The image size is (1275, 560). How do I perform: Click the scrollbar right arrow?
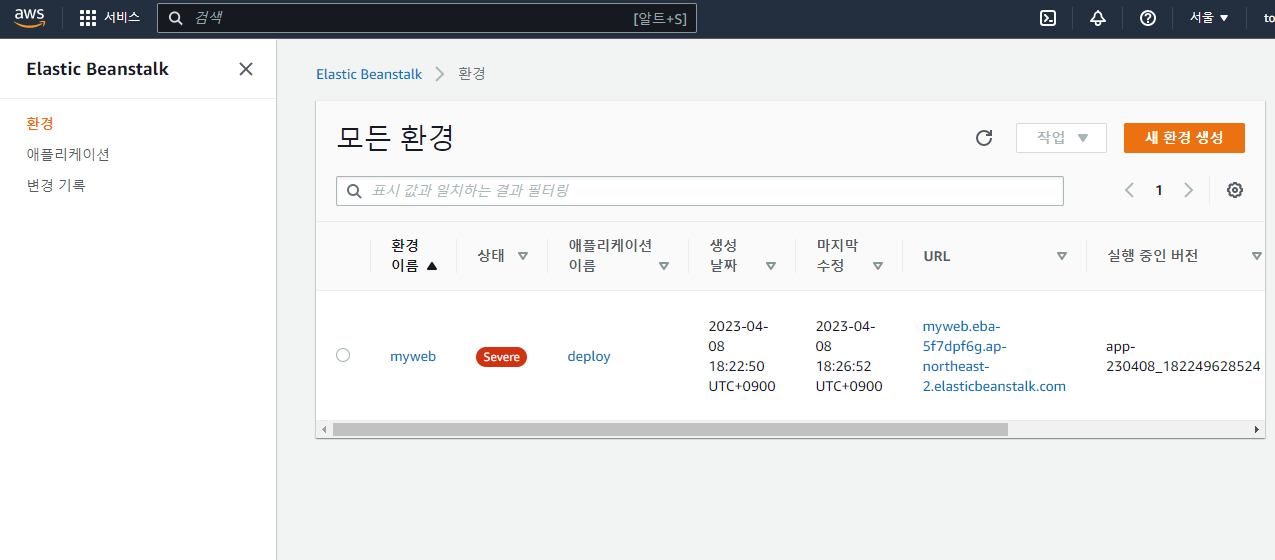[1258, 429]
